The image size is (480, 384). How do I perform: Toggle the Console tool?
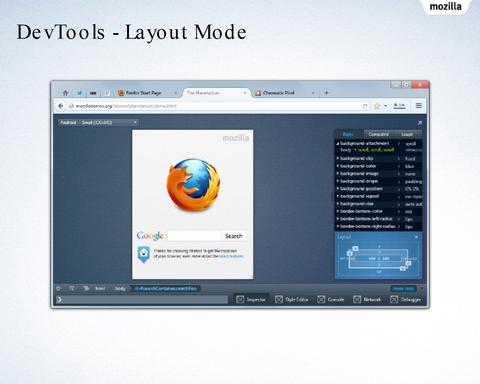[331, 299]
